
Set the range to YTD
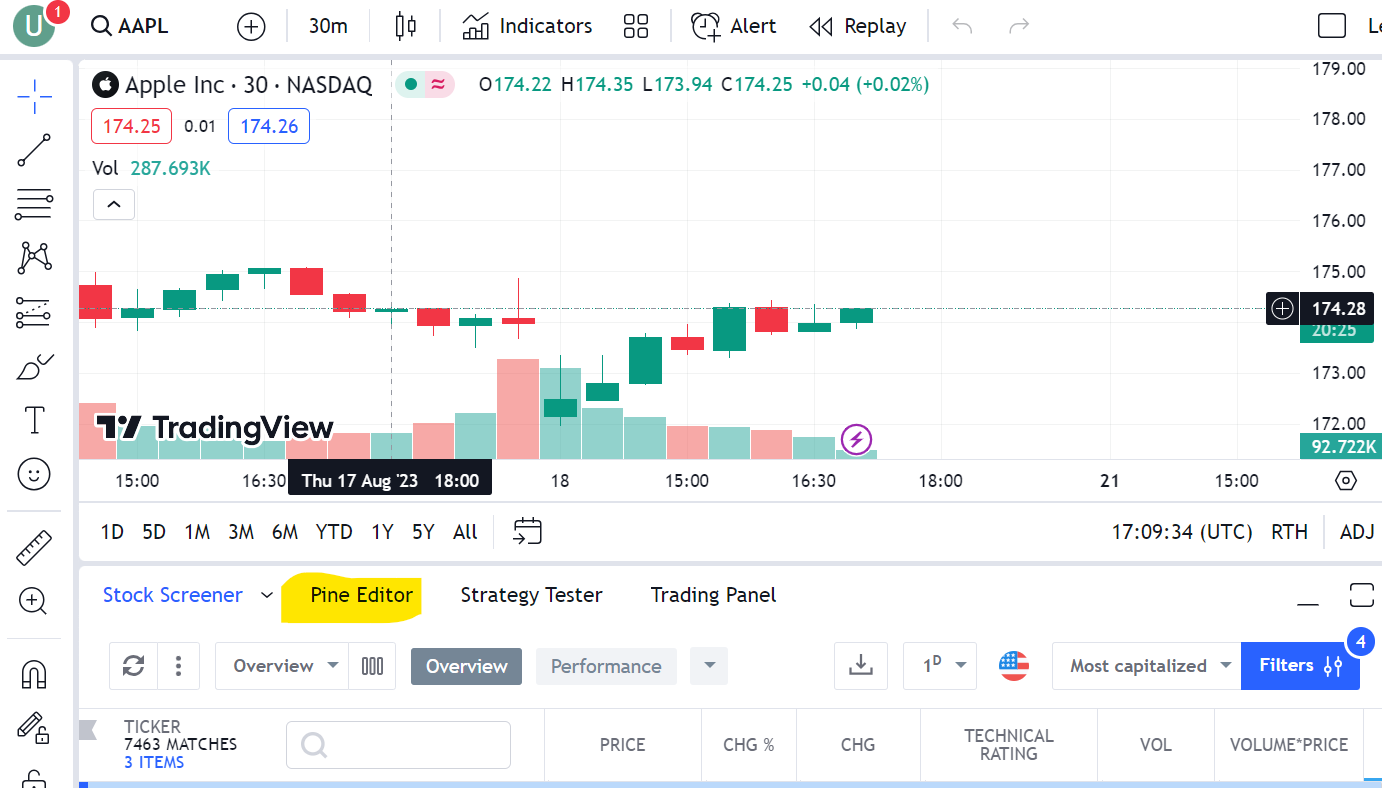pos(334,532)
